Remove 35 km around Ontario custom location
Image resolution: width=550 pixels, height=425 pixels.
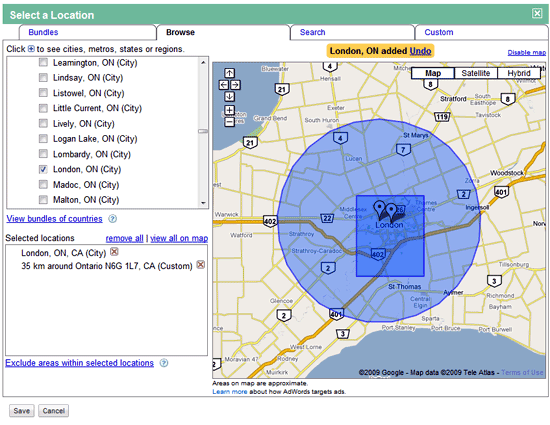(x=201, y=264)
